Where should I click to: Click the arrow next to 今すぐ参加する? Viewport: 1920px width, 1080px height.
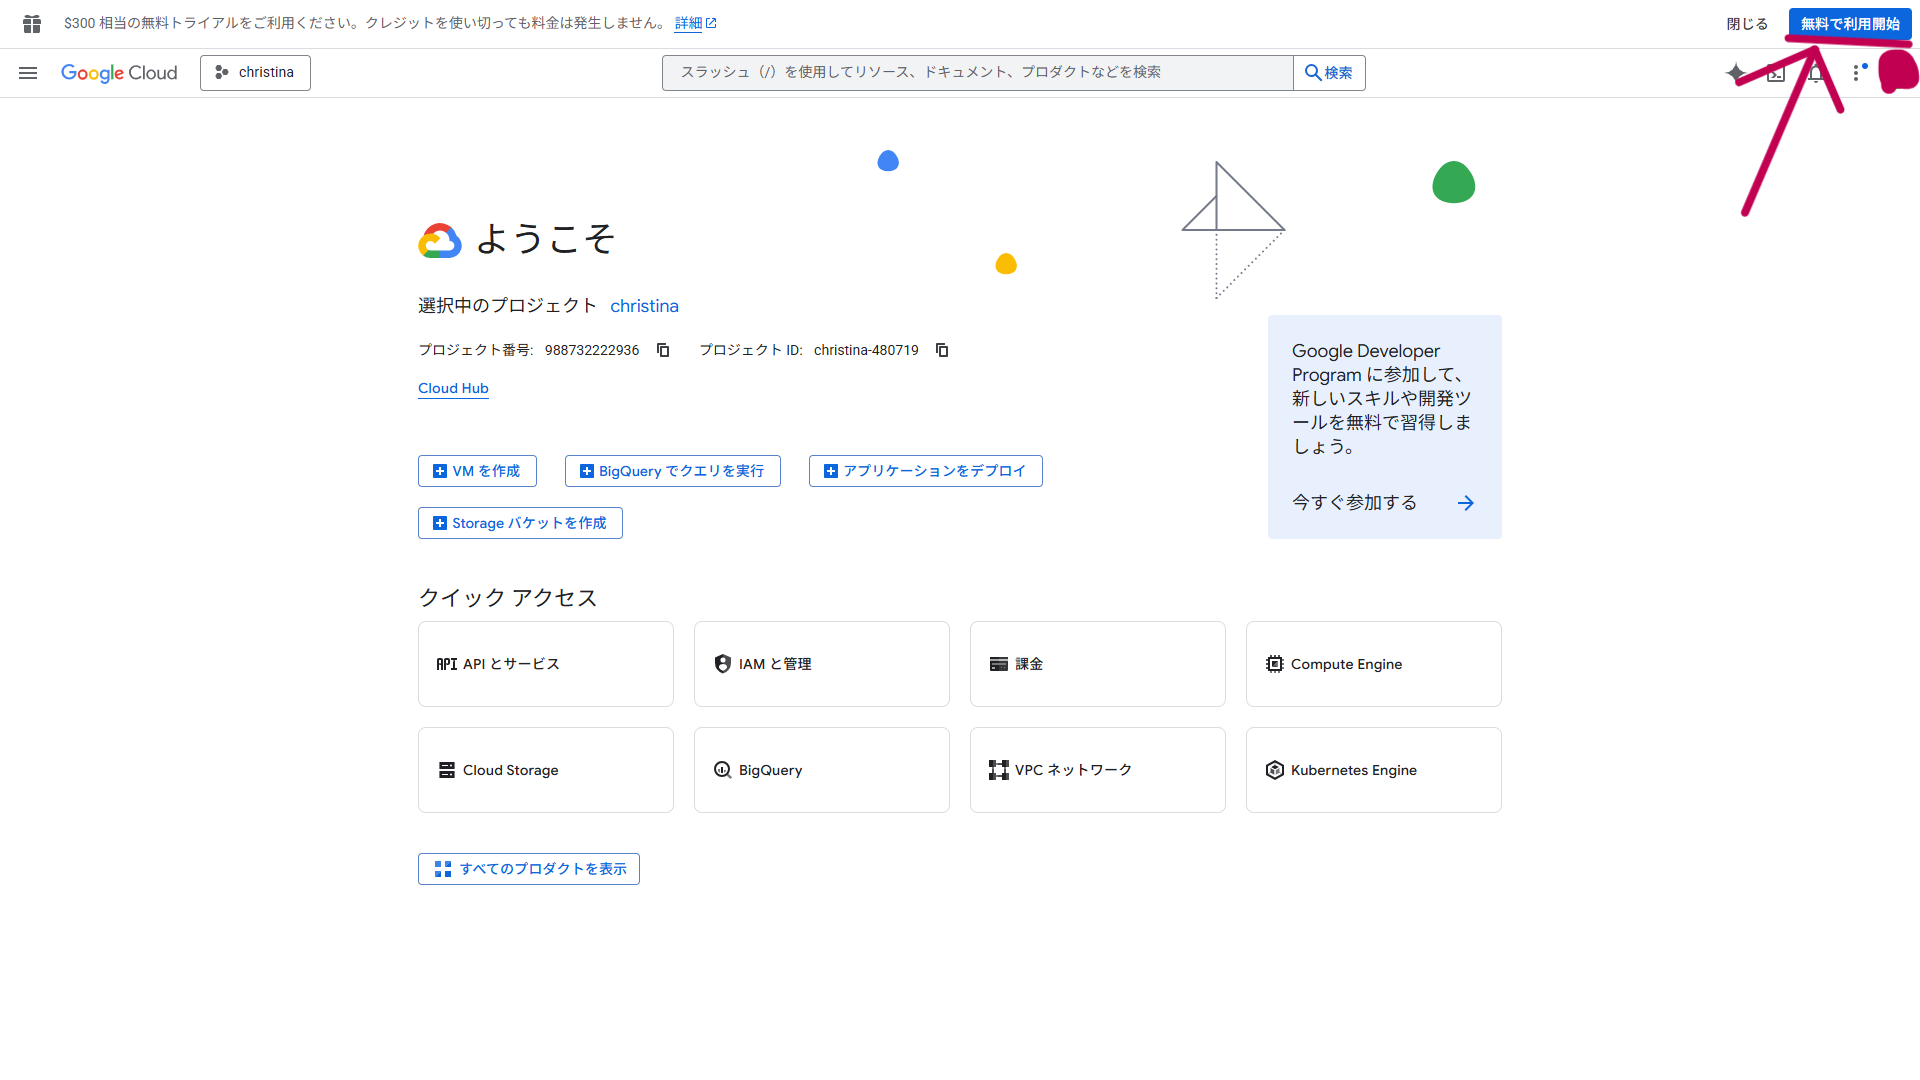point(1465,503)
